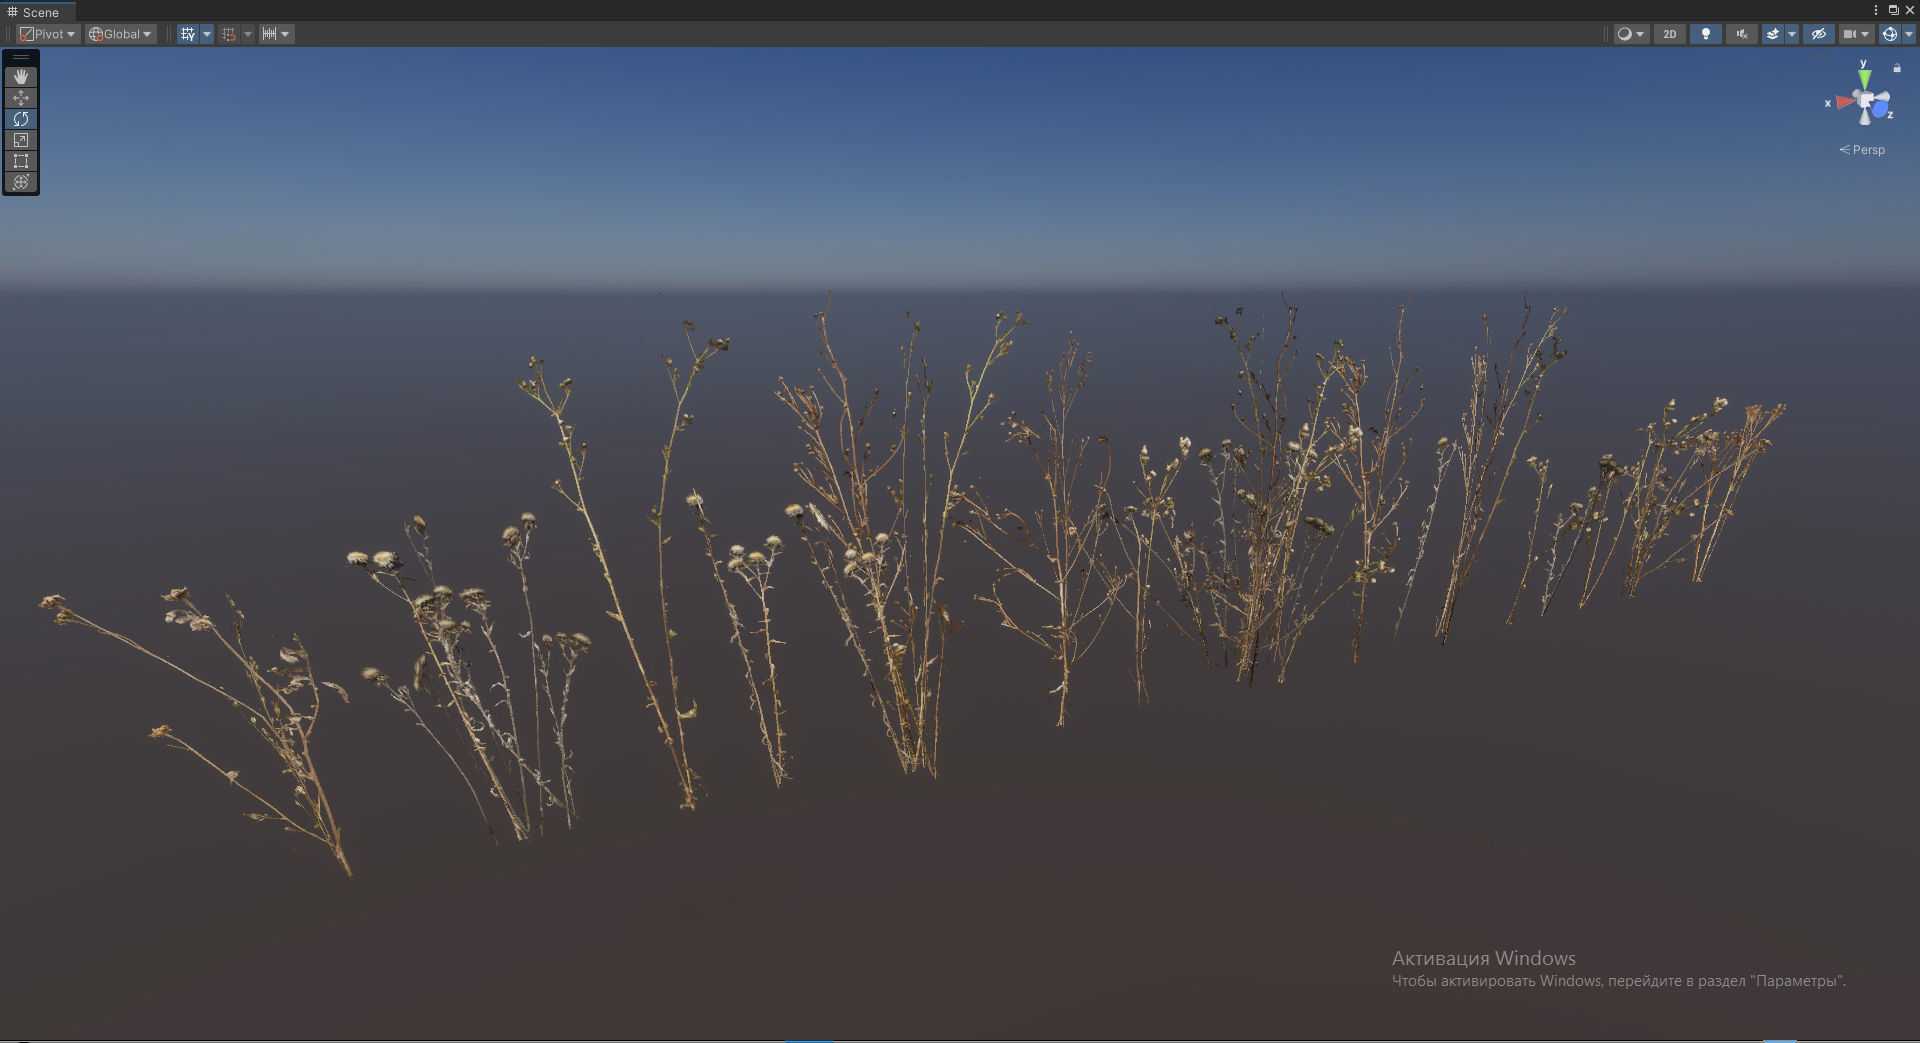Open the Global/Local handle rotation dropdown
1920x1043 pixels.
point(121,34)
